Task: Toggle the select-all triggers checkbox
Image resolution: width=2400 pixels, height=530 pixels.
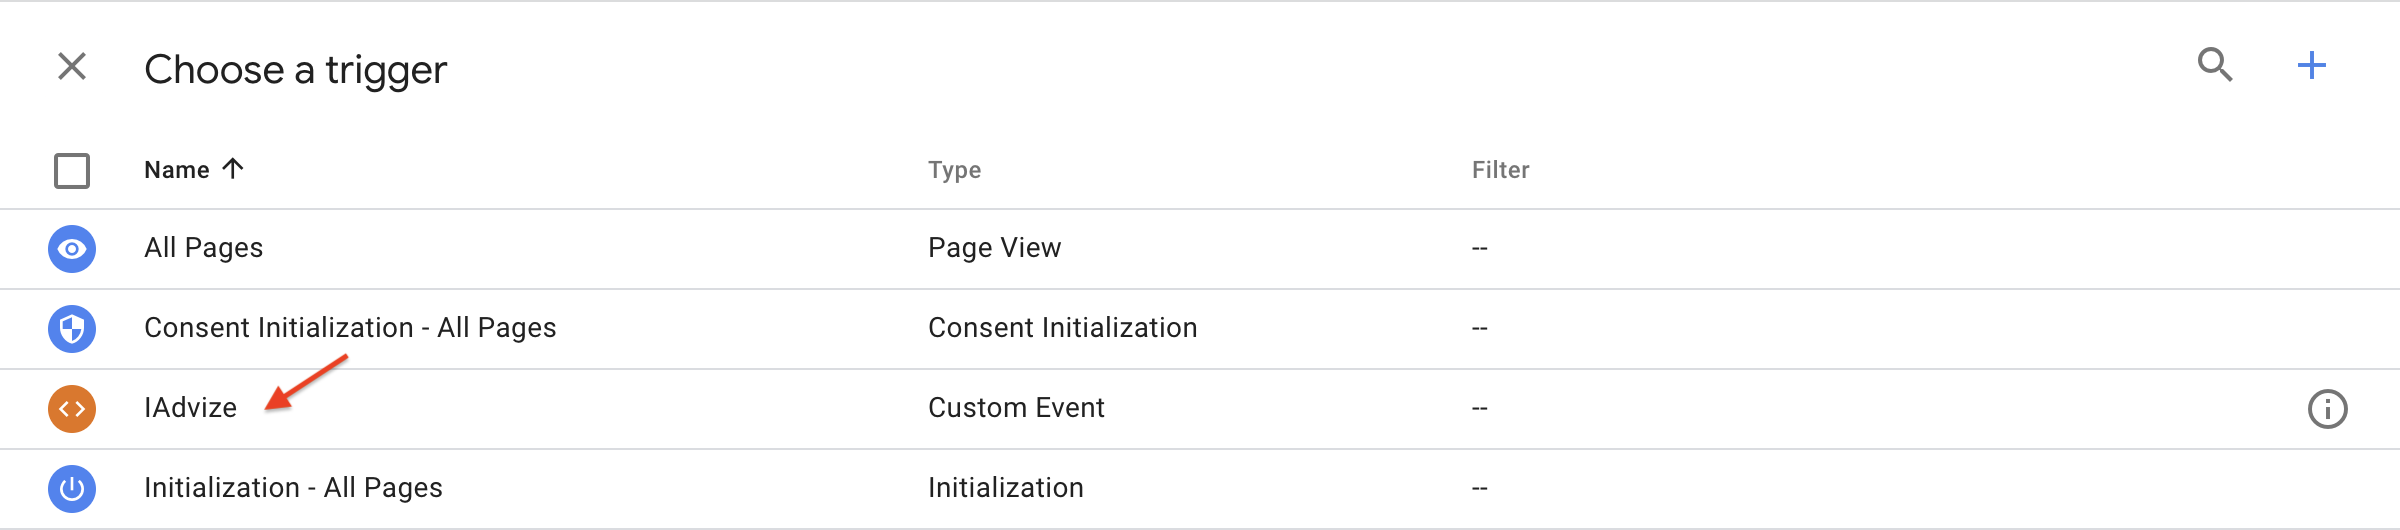Action: pyautogui.click(x=72, y=171)
